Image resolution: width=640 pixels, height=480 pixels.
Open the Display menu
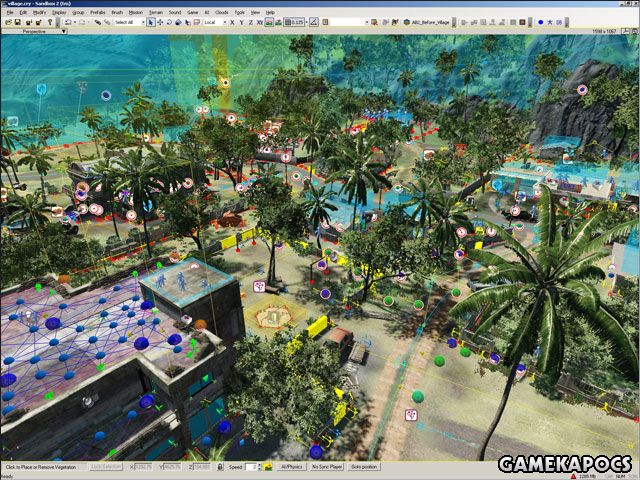[x=59, y=12]
